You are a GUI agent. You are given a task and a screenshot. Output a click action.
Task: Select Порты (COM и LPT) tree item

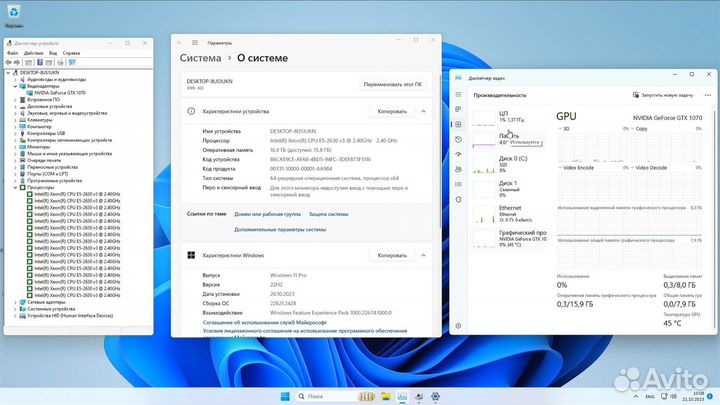tap(47, 174)
